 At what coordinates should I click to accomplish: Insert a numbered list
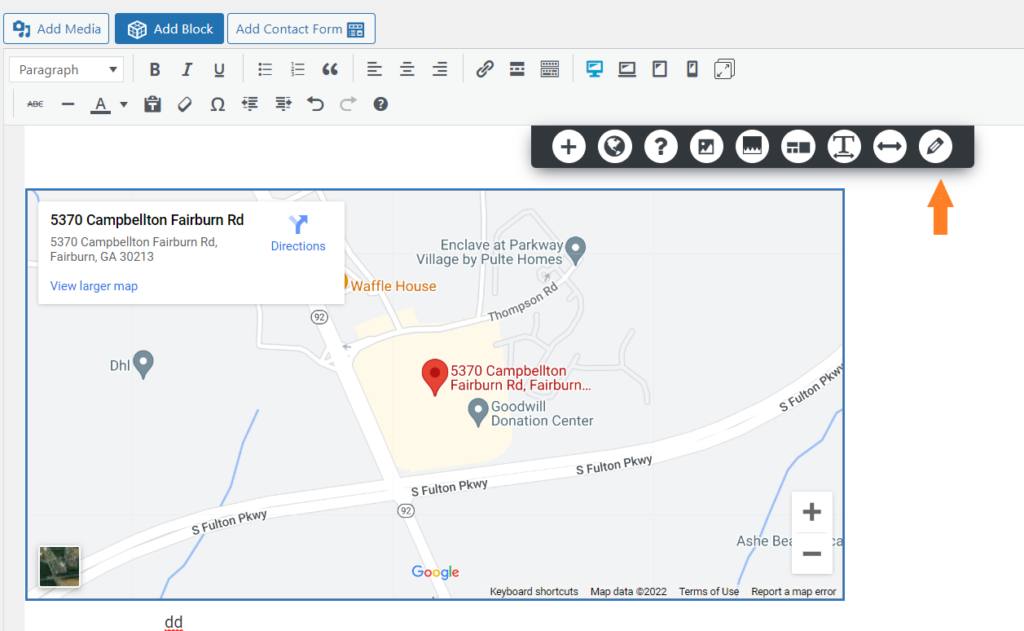(297, 69)
